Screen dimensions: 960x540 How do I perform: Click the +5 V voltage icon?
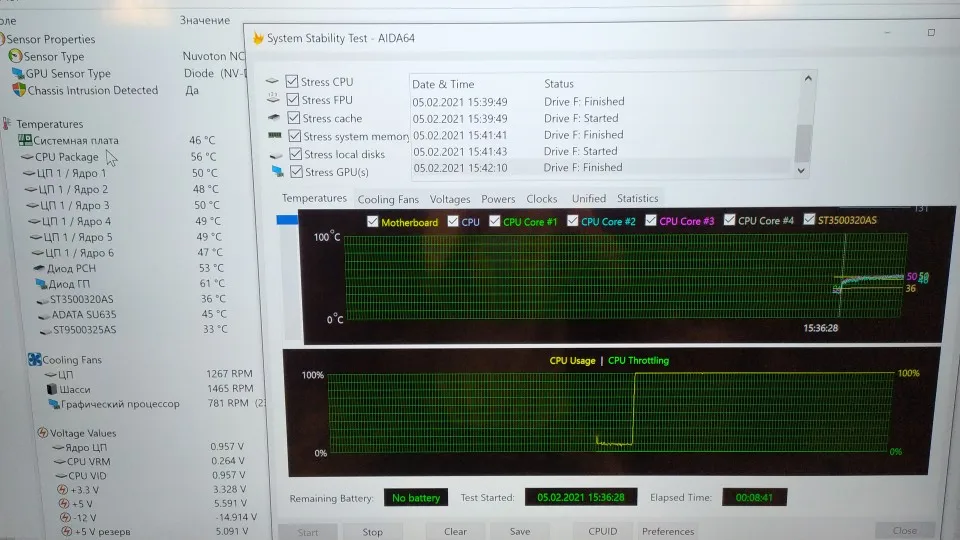point(64,504)
